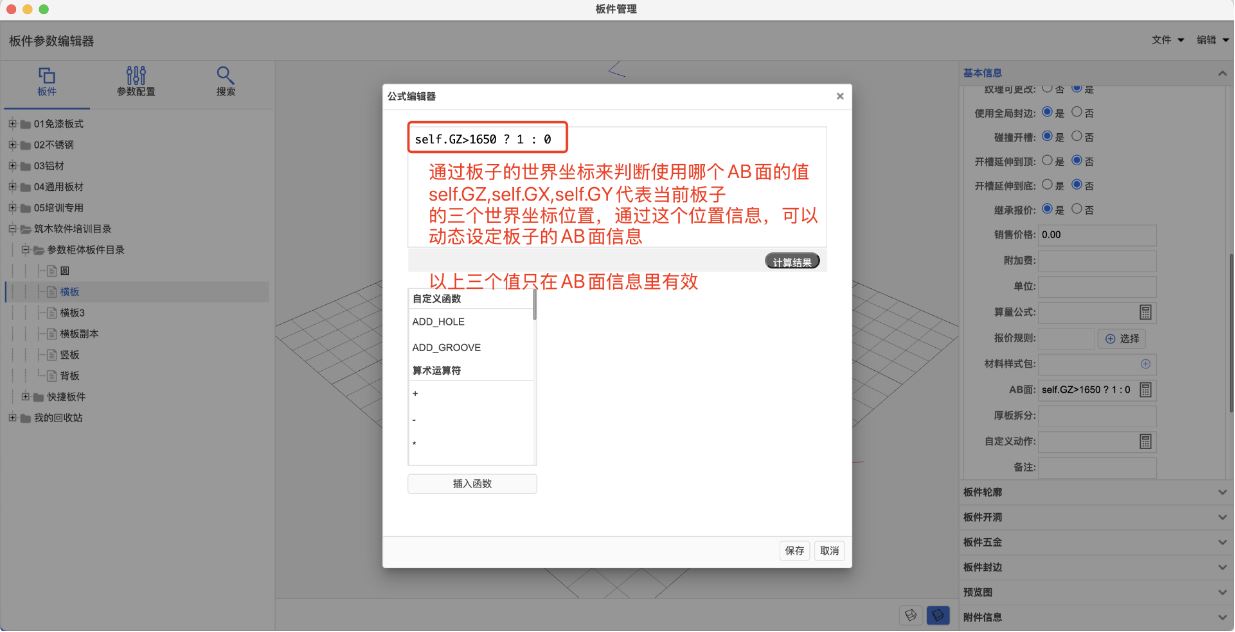This screenshot has width=1235, height=632.
Task: Open the 文件 menu
Action: pyautogui.click(x=1163, y=39)
